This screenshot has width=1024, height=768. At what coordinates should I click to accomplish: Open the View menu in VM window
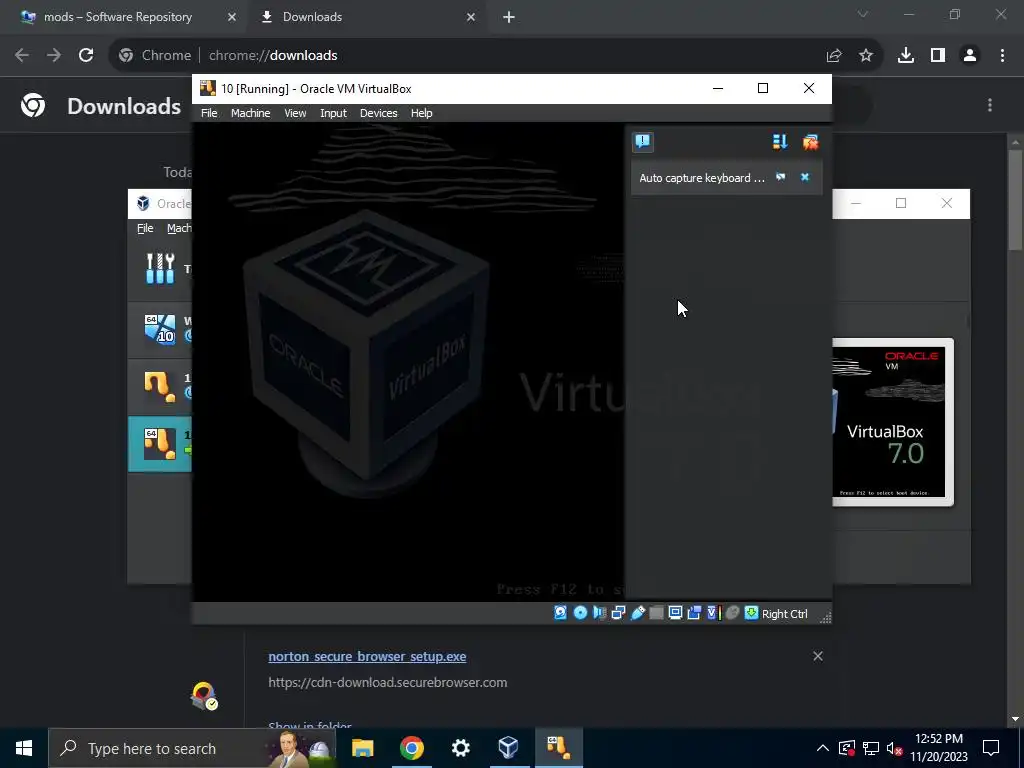point(295,113)
